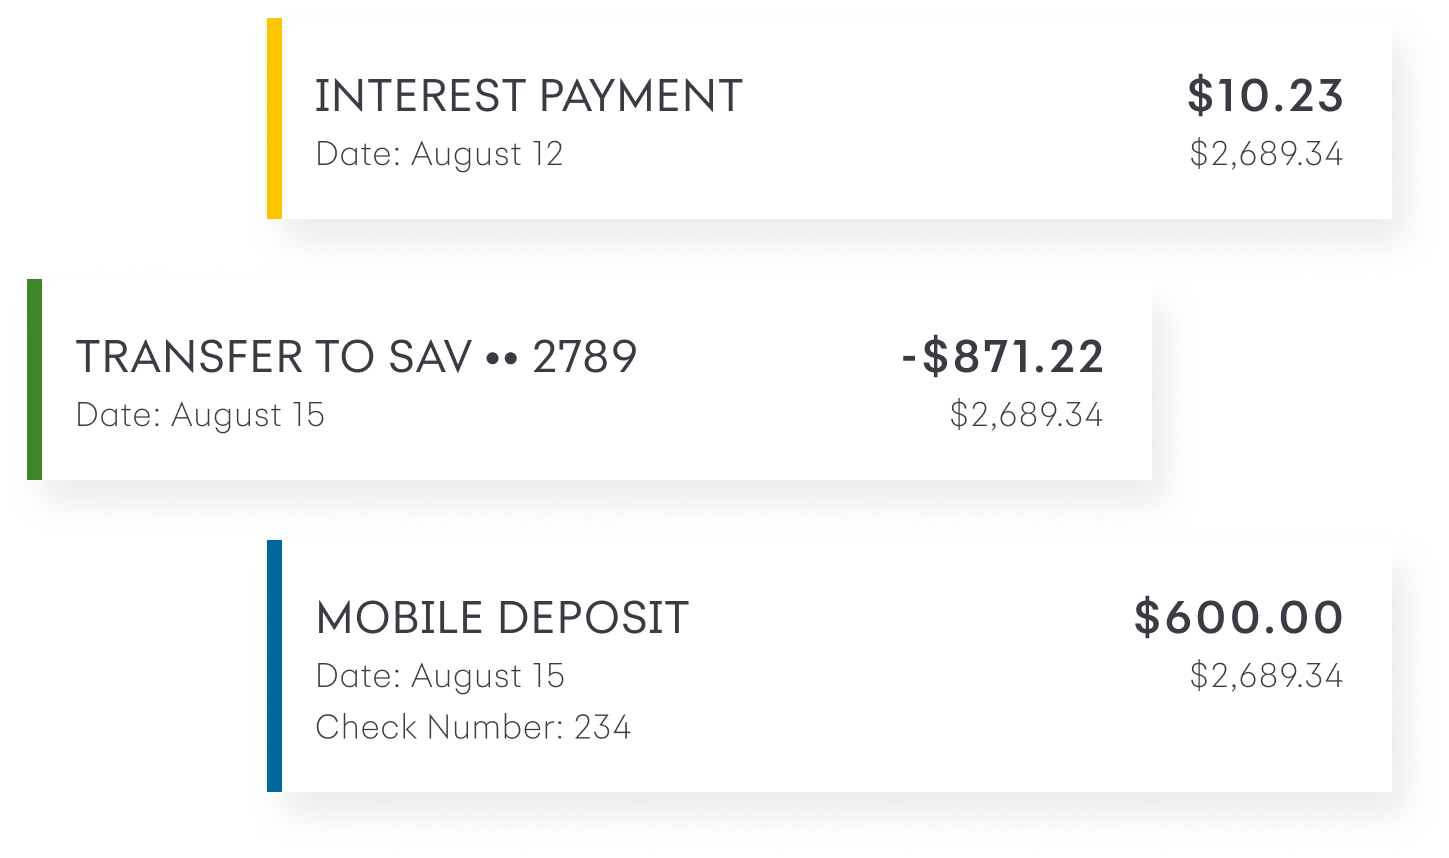Click the yellow stripe on Interest Payment card
This screenshot has width=1449, height=858.
(x=275, y=118)
